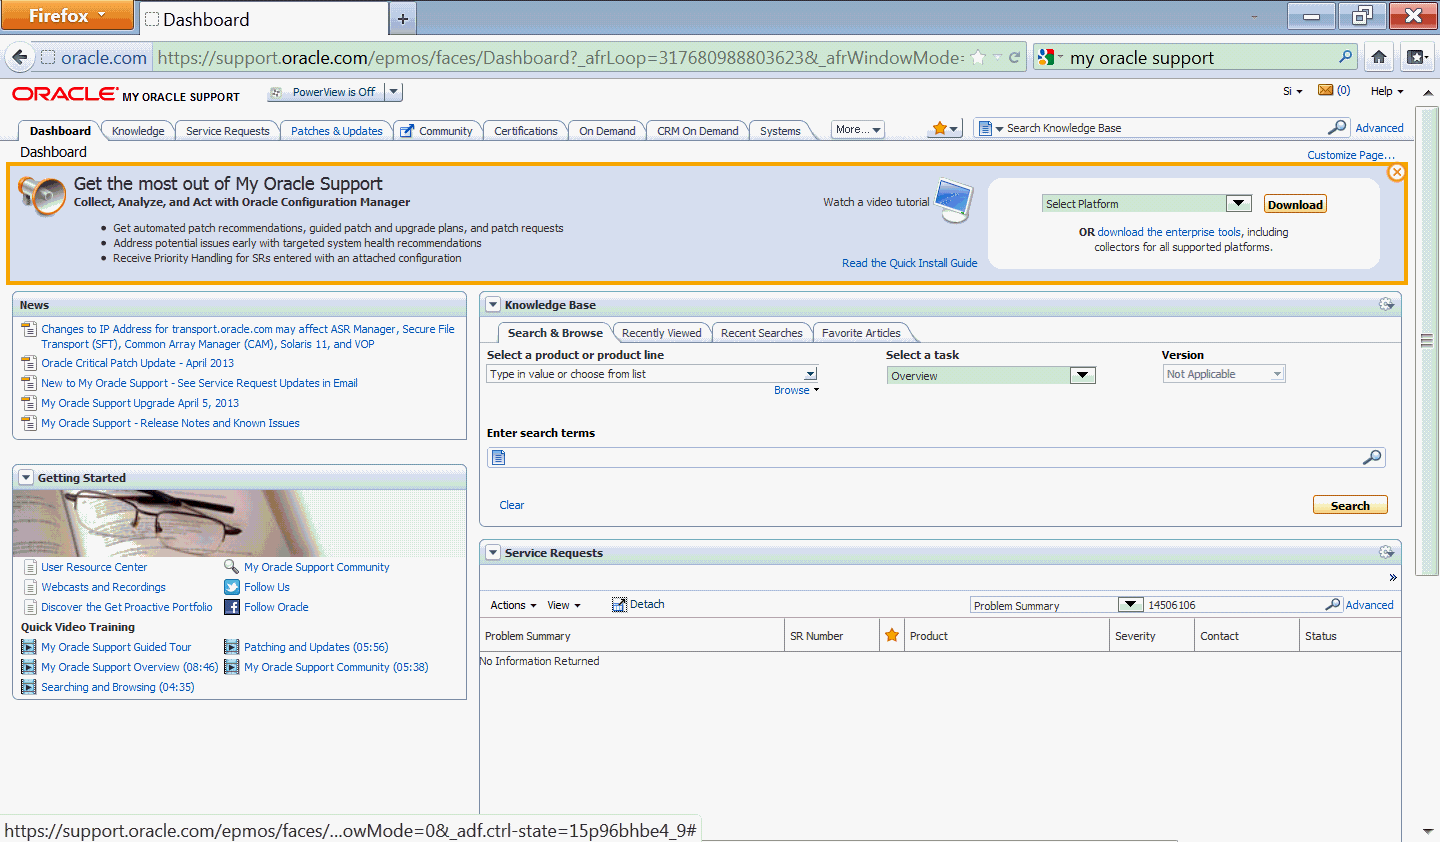Viewport: 1440px width, 842px height.
Task: Toggle PowerView is Off button
Action: click(325, 92)
